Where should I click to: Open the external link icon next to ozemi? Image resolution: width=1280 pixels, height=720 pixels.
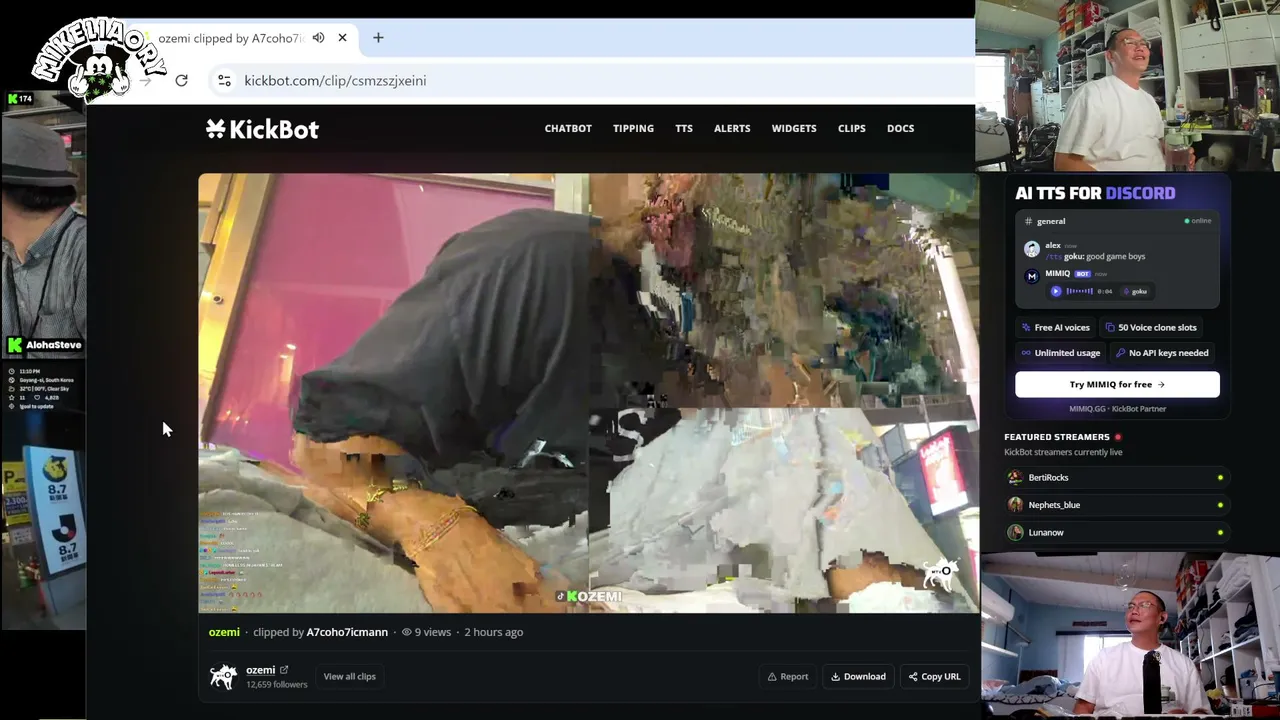(284, 670)
